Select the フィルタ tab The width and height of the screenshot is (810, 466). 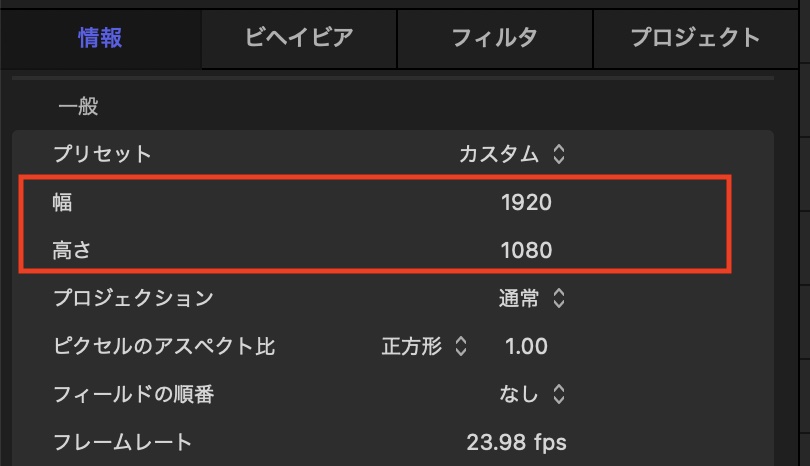click(x=495, y=38)
